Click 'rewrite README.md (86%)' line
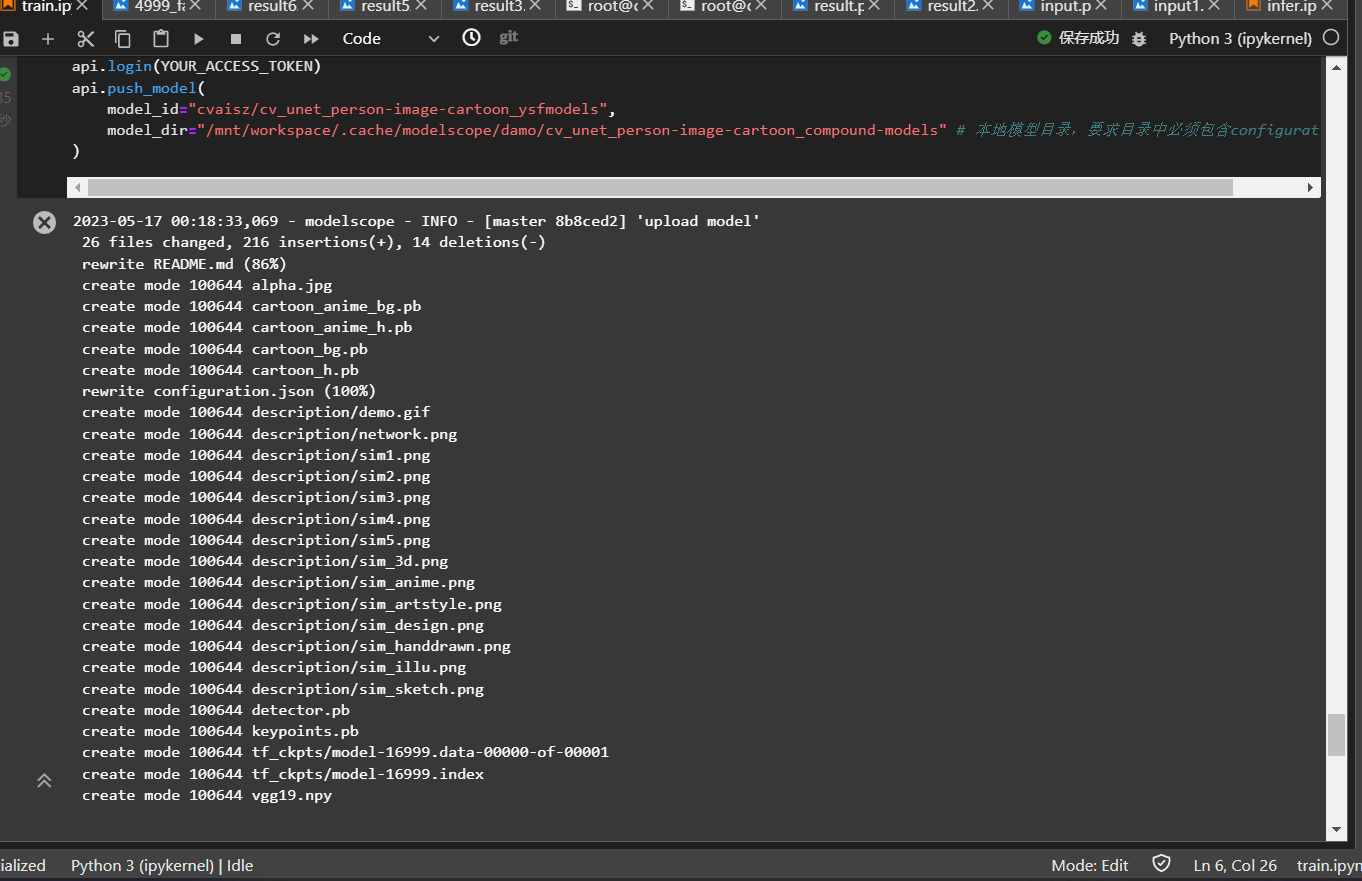The width and height of the screenshot is (1362, 881). [x=184, y=264]
